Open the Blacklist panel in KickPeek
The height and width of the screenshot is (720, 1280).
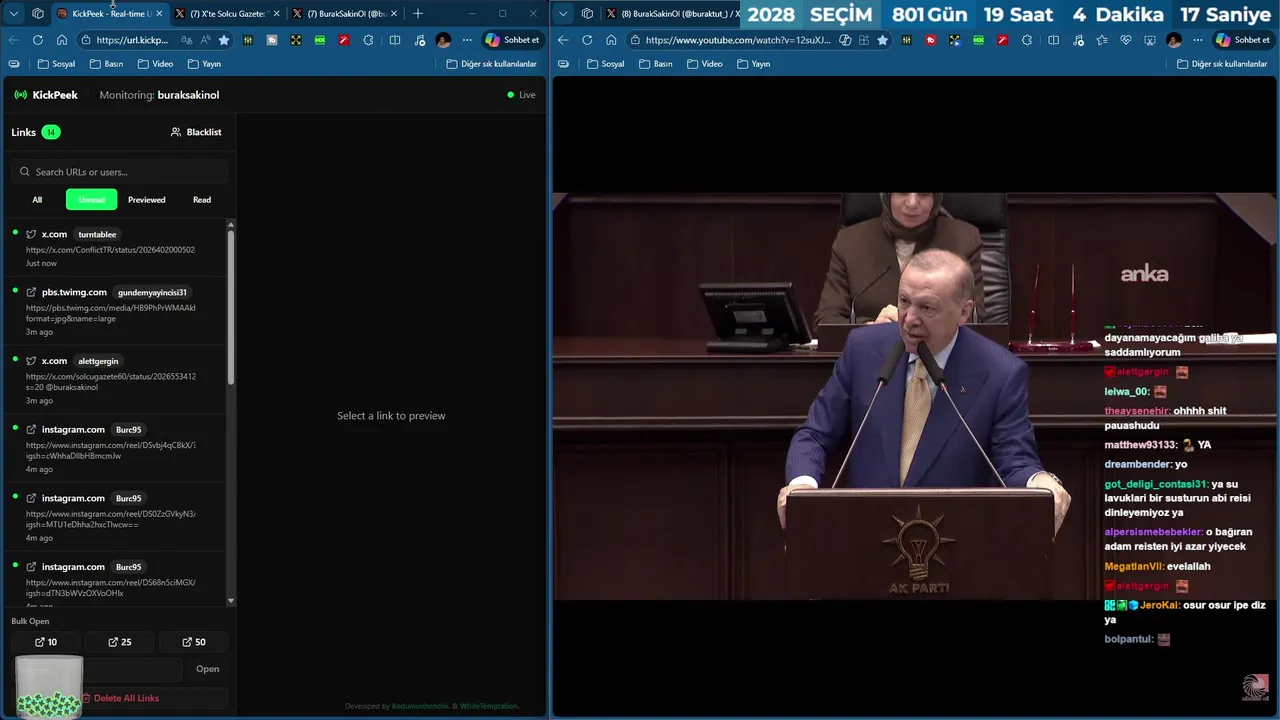(196, 132)
